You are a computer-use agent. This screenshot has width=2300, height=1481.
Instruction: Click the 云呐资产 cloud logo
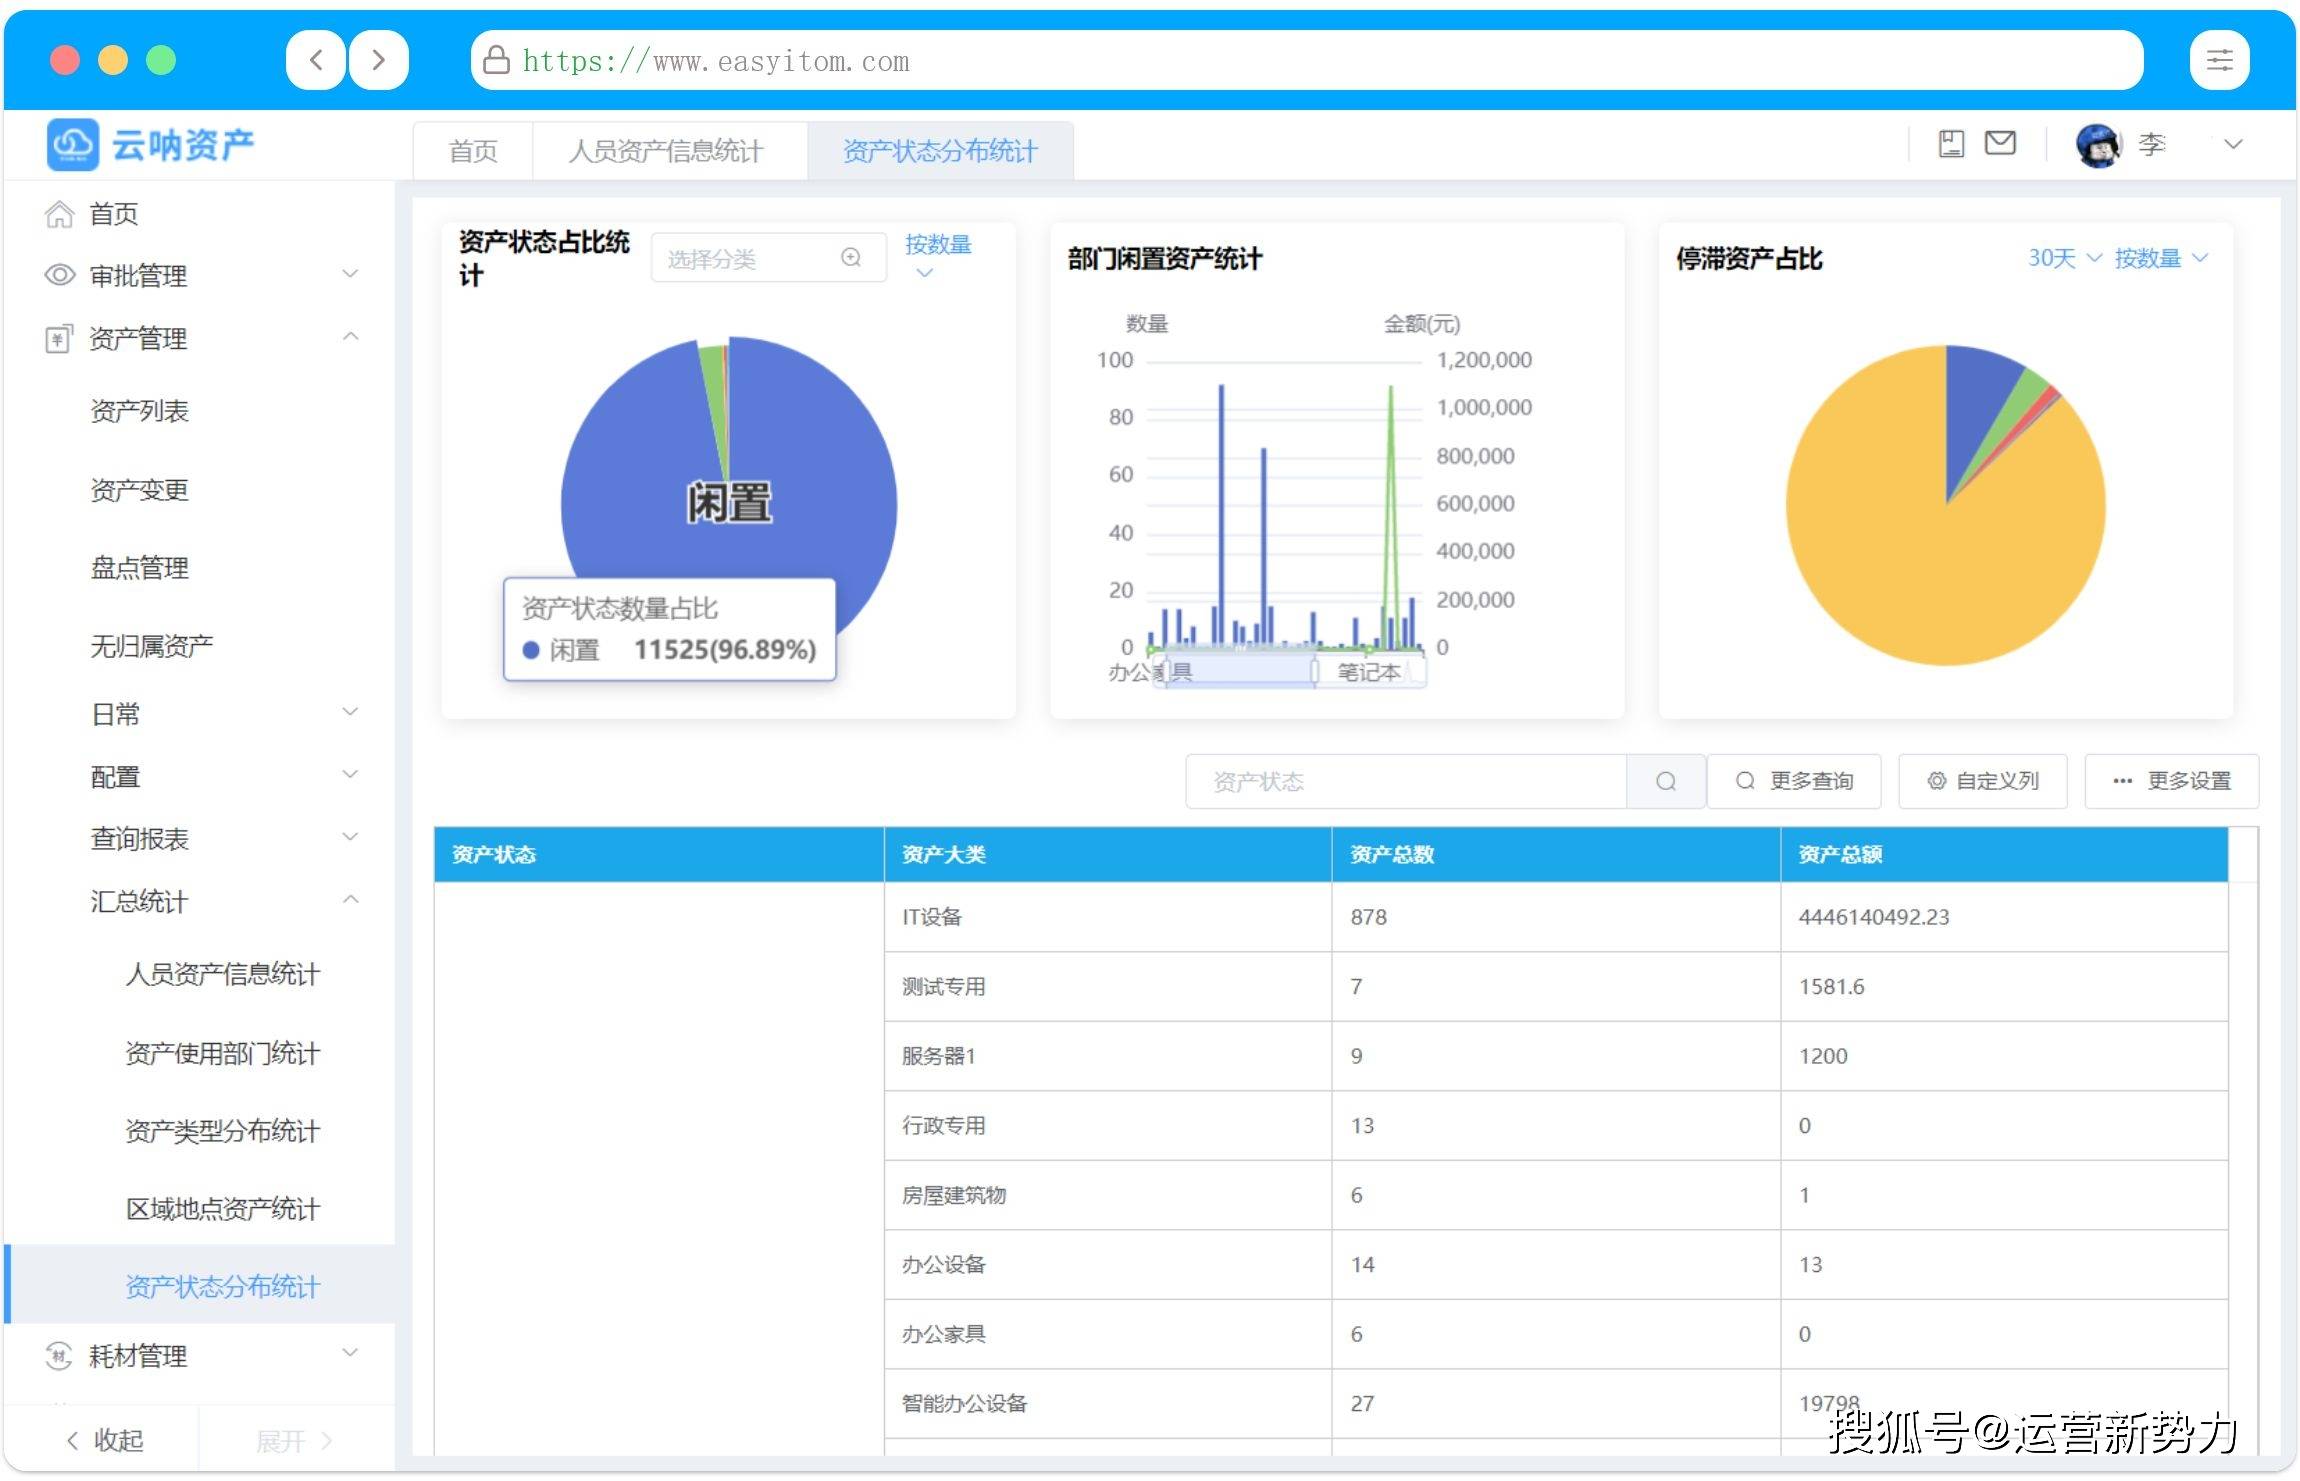coord(73,145)
